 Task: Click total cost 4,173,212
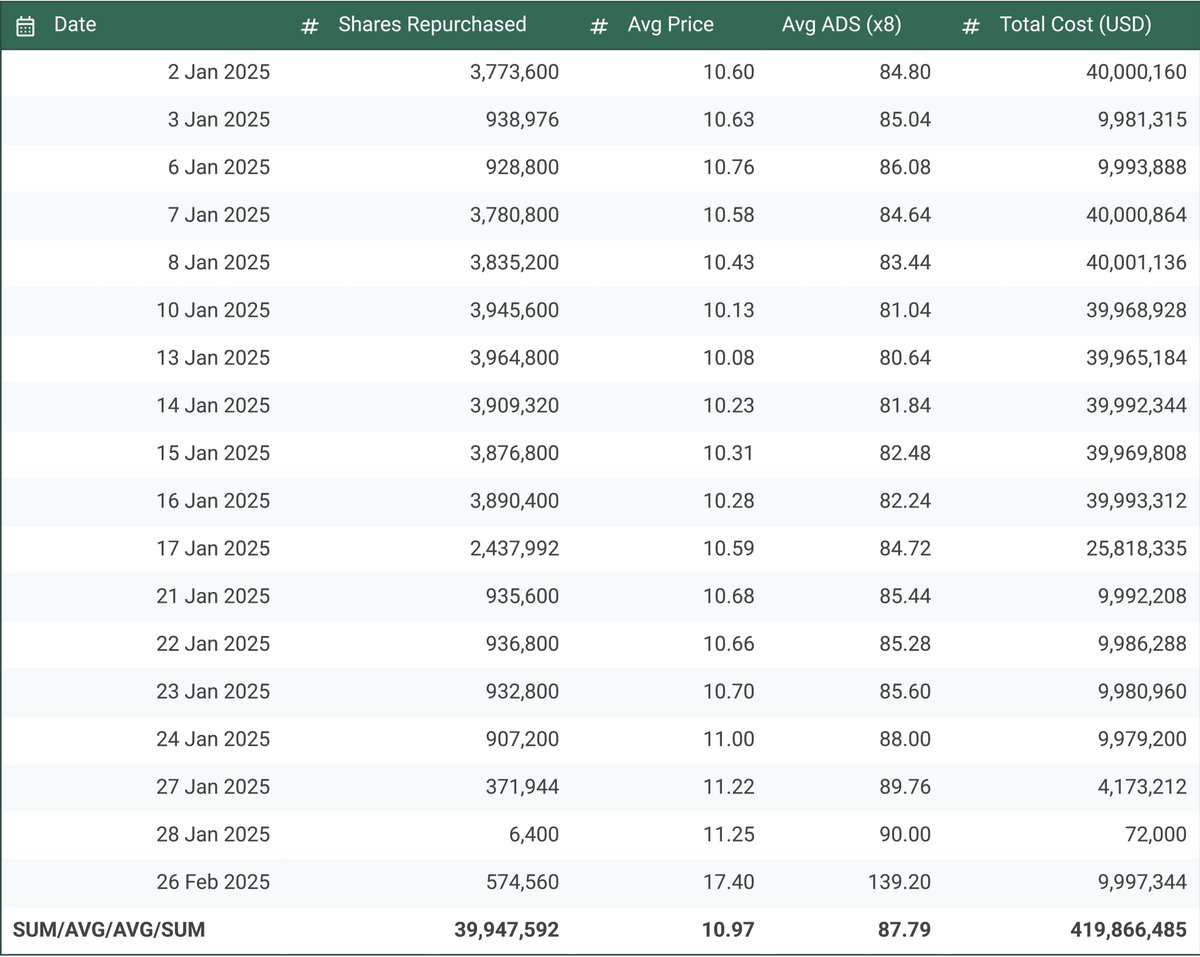(x=1142, y=787)
